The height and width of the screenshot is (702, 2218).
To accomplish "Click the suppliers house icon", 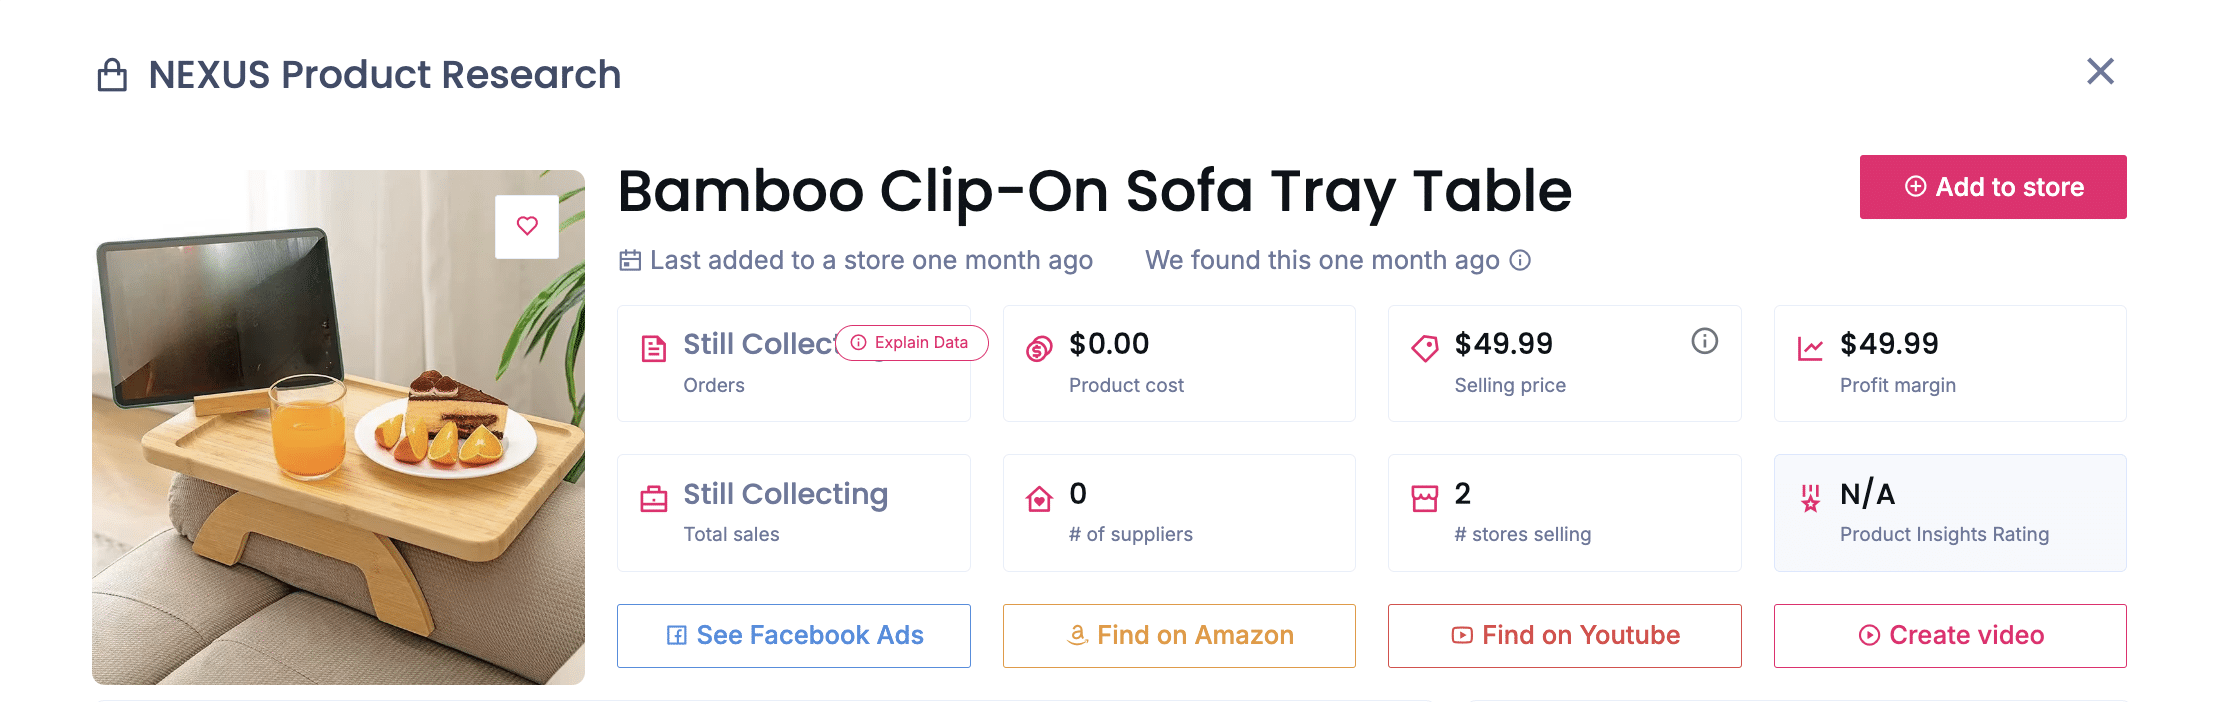I will coord(1039,498).
